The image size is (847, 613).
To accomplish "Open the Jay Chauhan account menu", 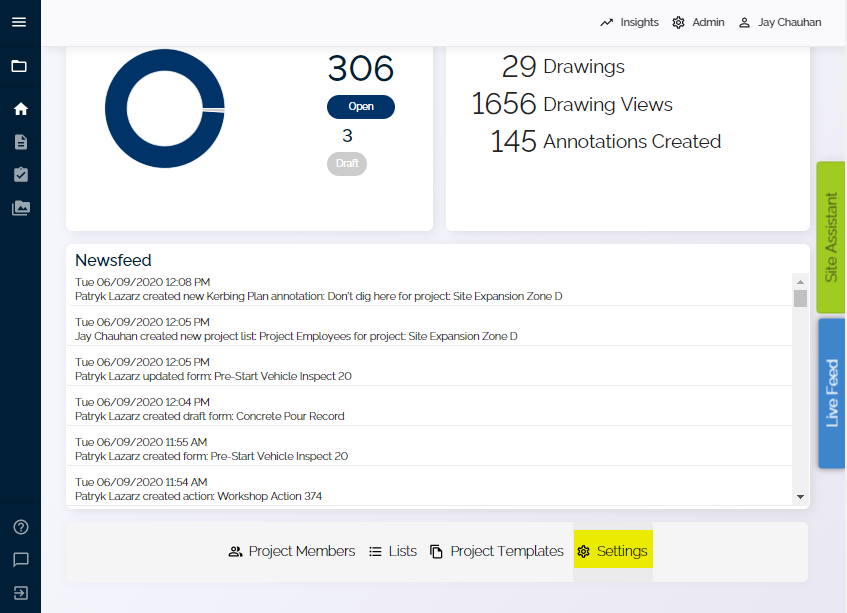I will click(780, 22).
